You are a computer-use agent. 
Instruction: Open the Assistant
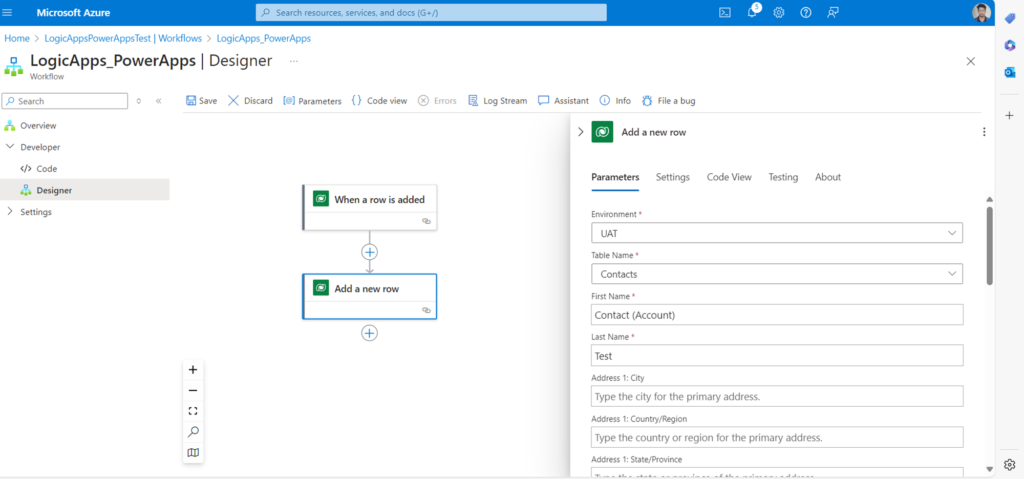click(563, 101)
